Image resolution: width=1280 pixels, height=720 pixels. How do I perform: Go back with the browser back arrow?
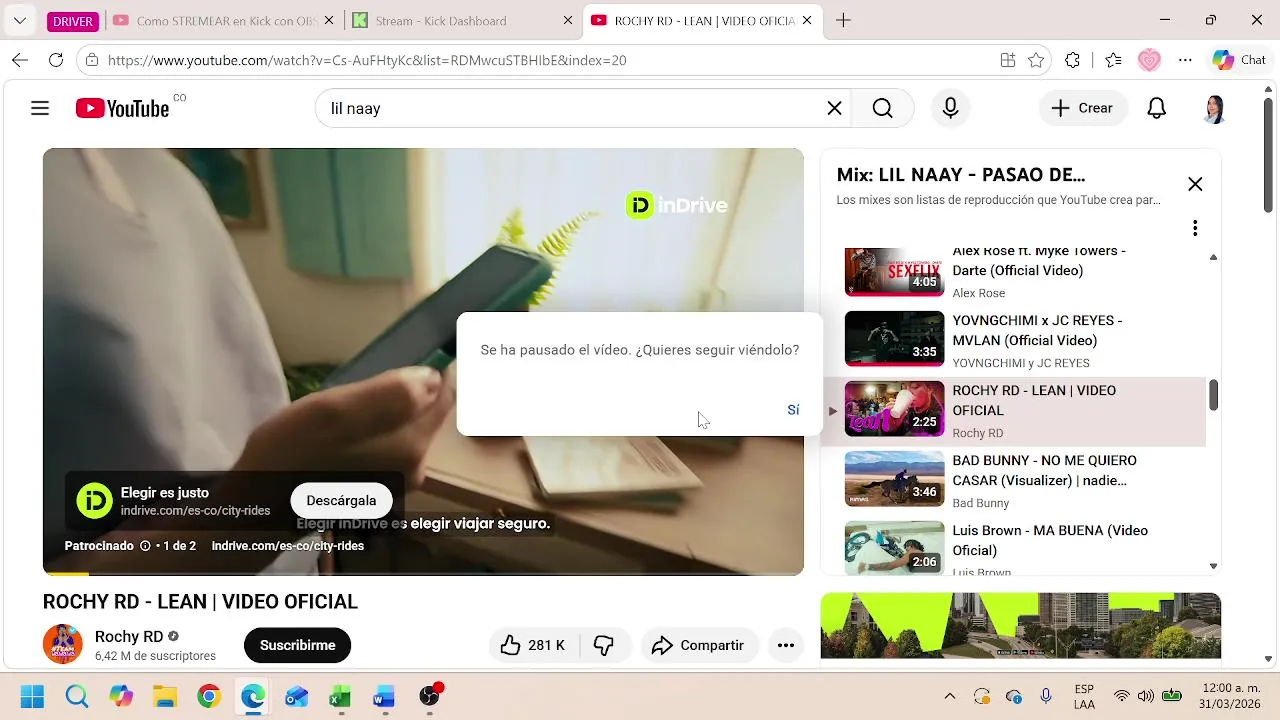[x=20, y=60]
